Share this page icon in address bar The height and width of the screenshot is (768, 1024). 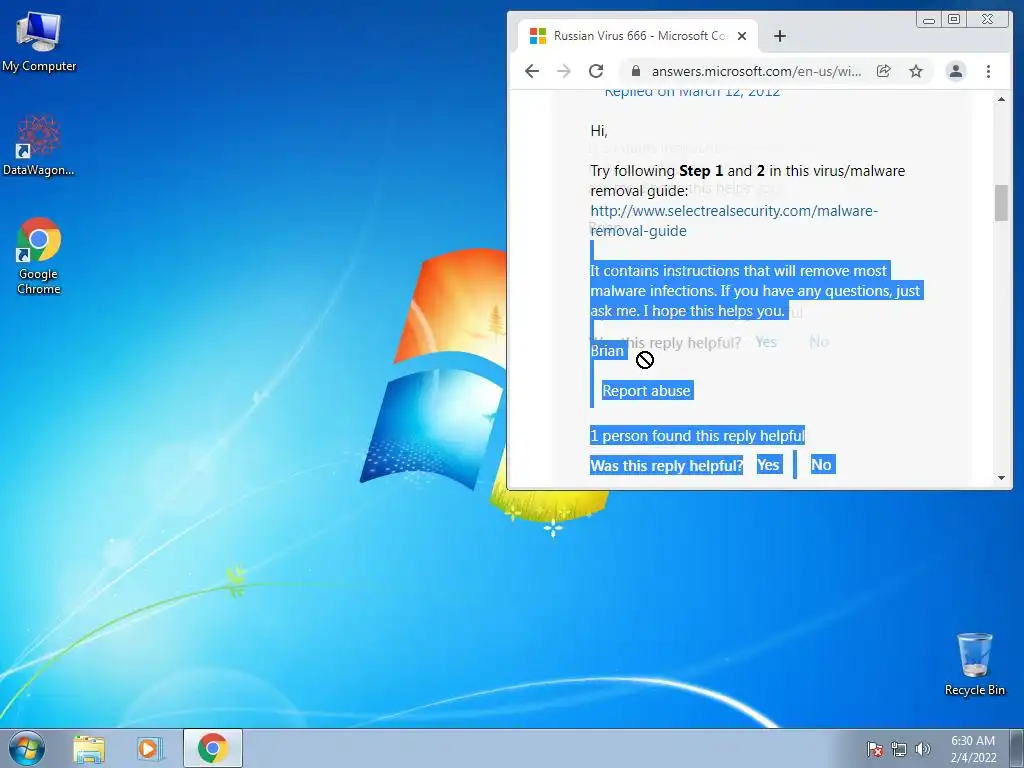884,71
